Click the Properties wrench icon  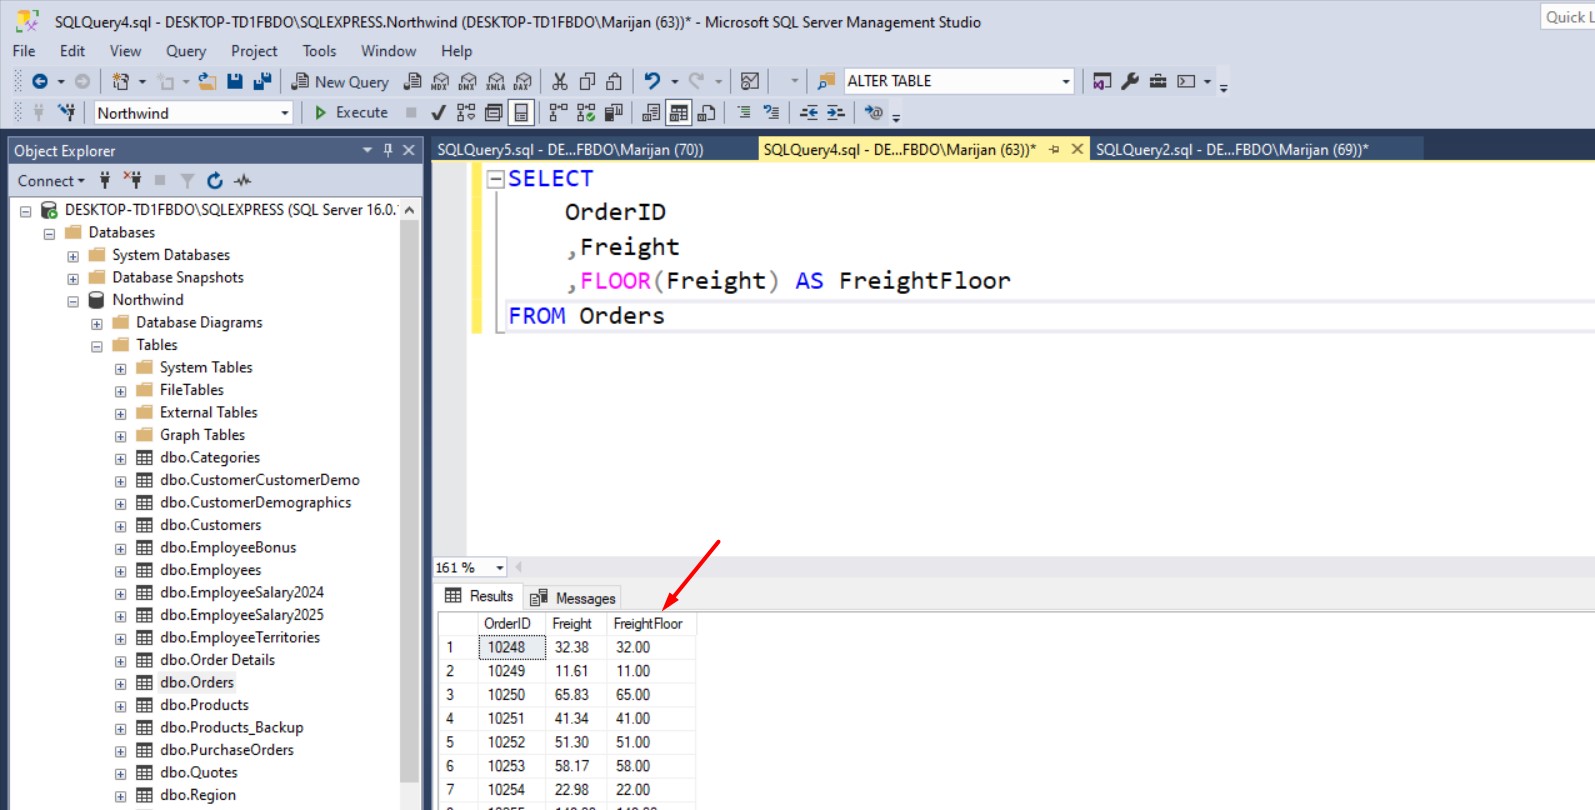pos(1130,82)
